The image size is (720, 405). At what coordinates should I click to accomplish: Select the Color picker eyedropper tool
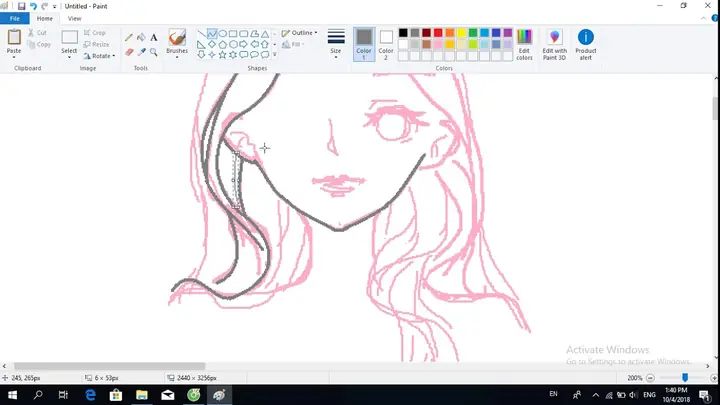click(141, 52)
